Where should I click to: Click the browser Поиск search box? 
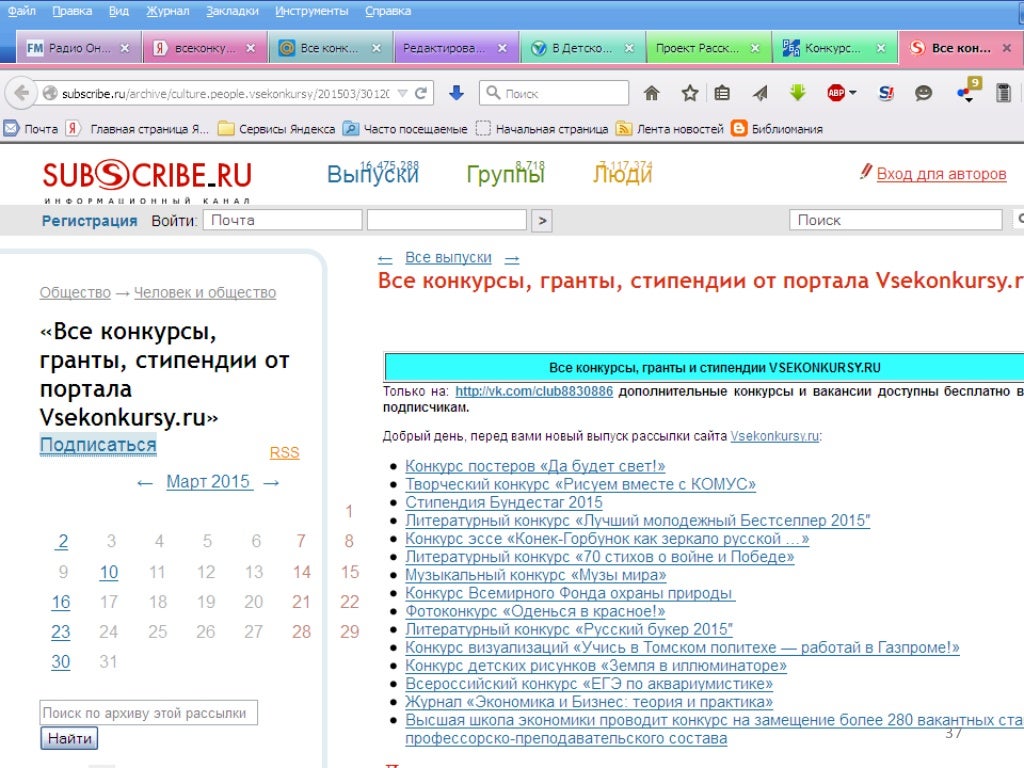pos(554,93)
